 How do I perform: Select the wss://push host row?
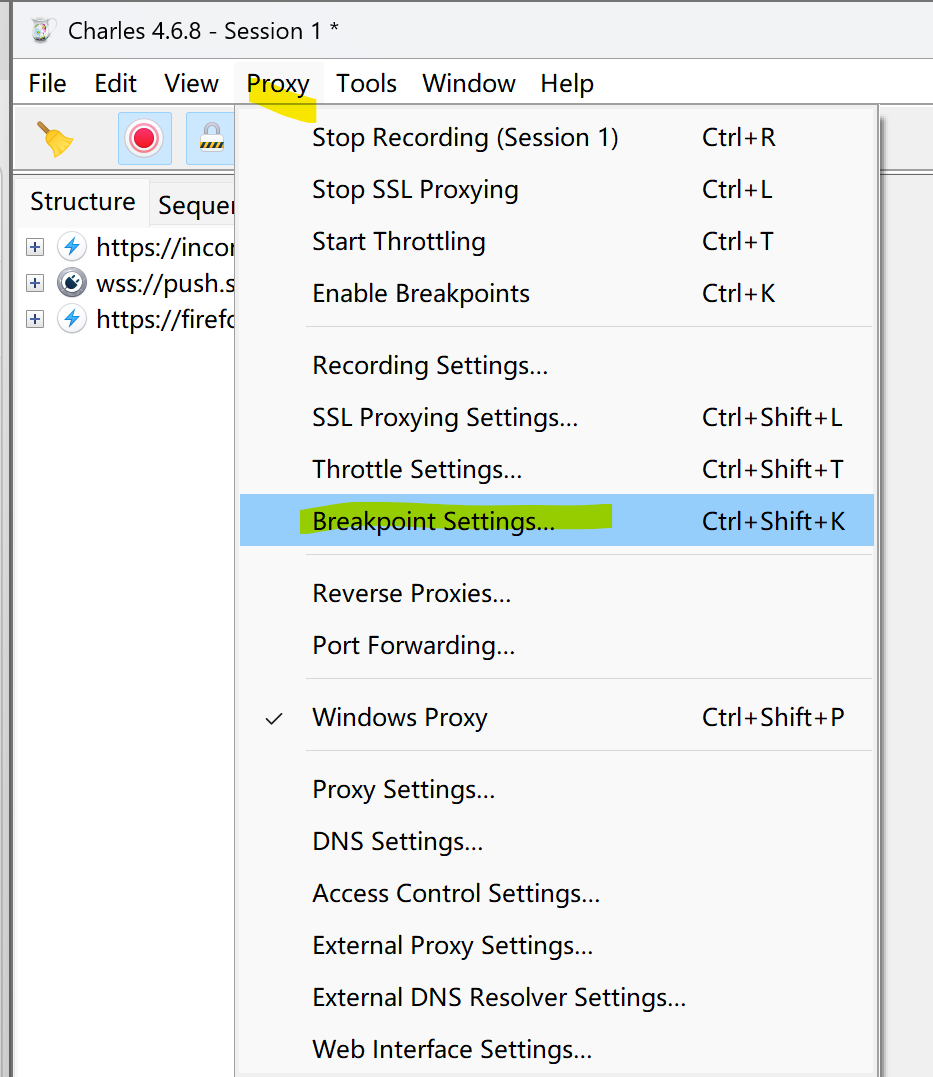165,284
